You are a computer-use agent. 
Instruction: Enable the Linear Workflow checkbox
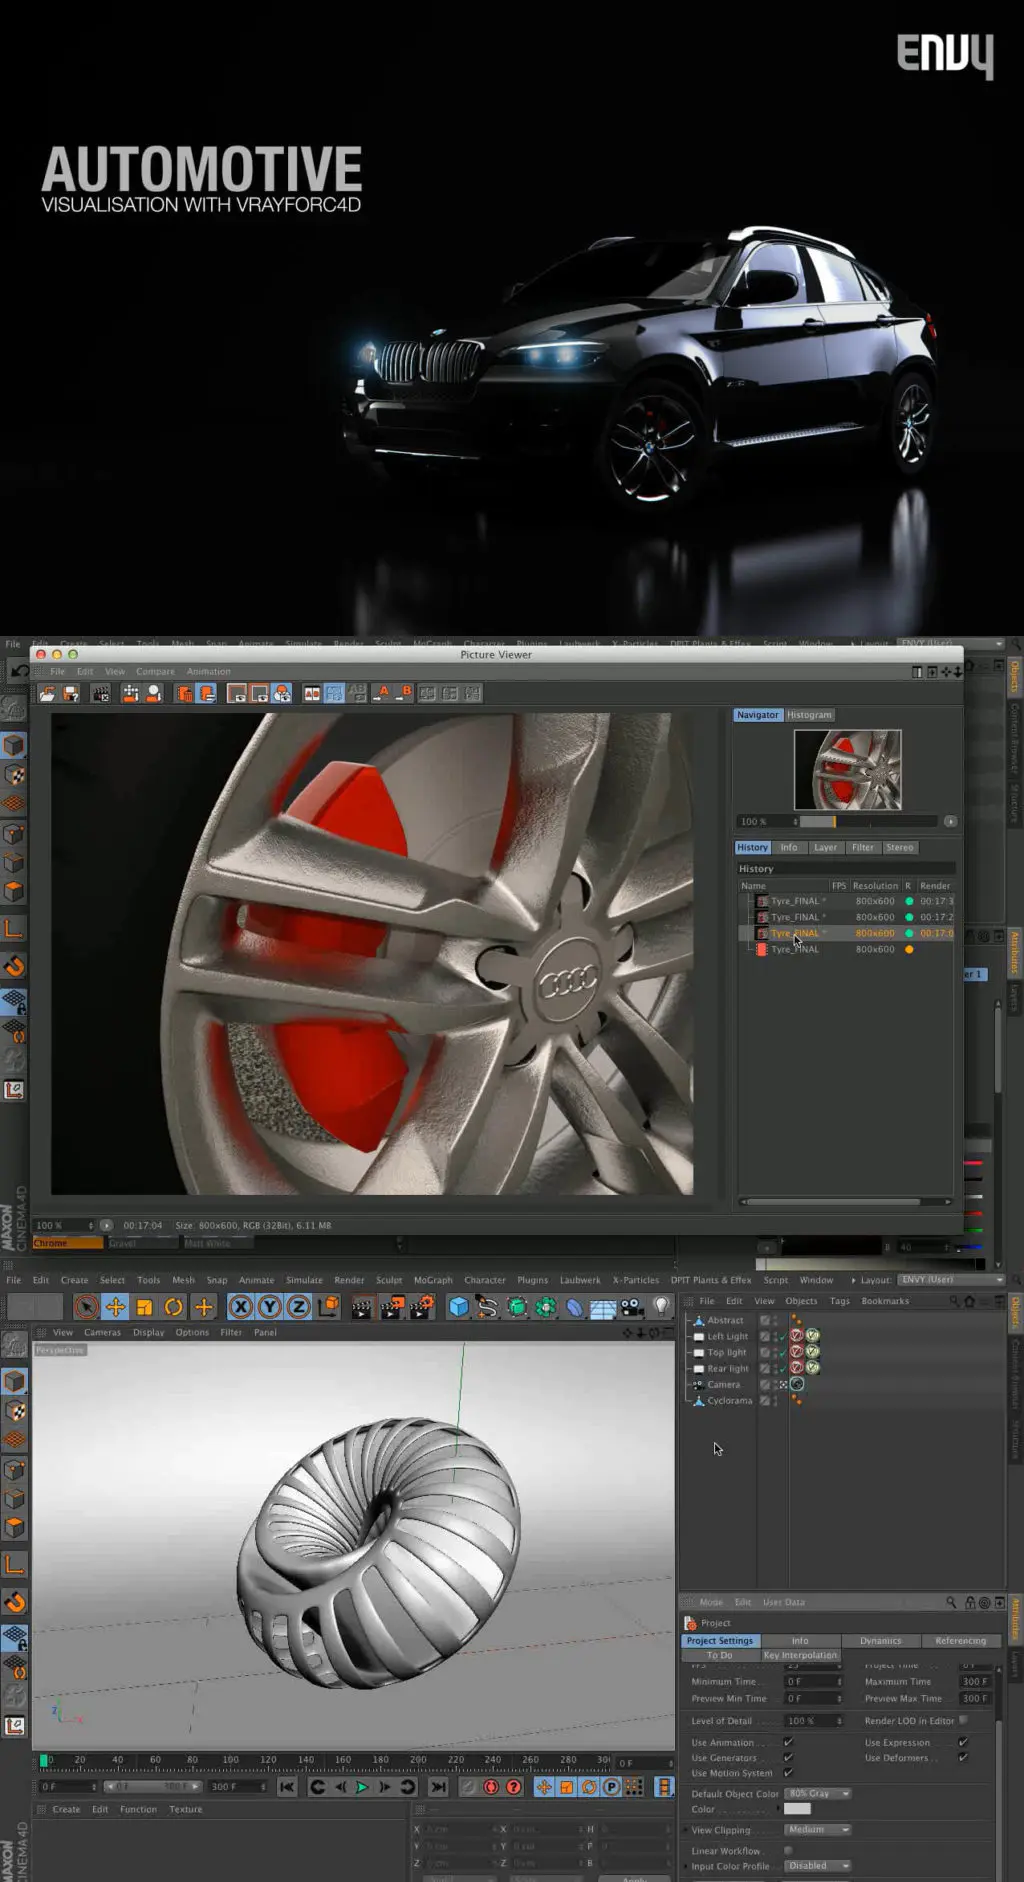(x=788, y=1850)
